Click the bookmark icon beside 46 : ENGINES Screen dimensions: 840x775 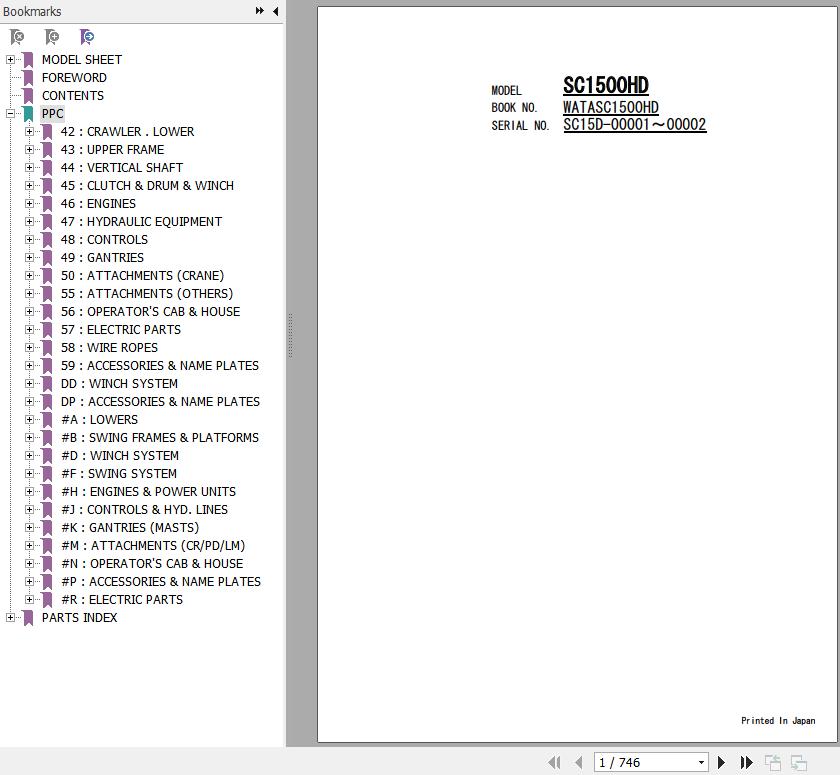tap(47, 204)
